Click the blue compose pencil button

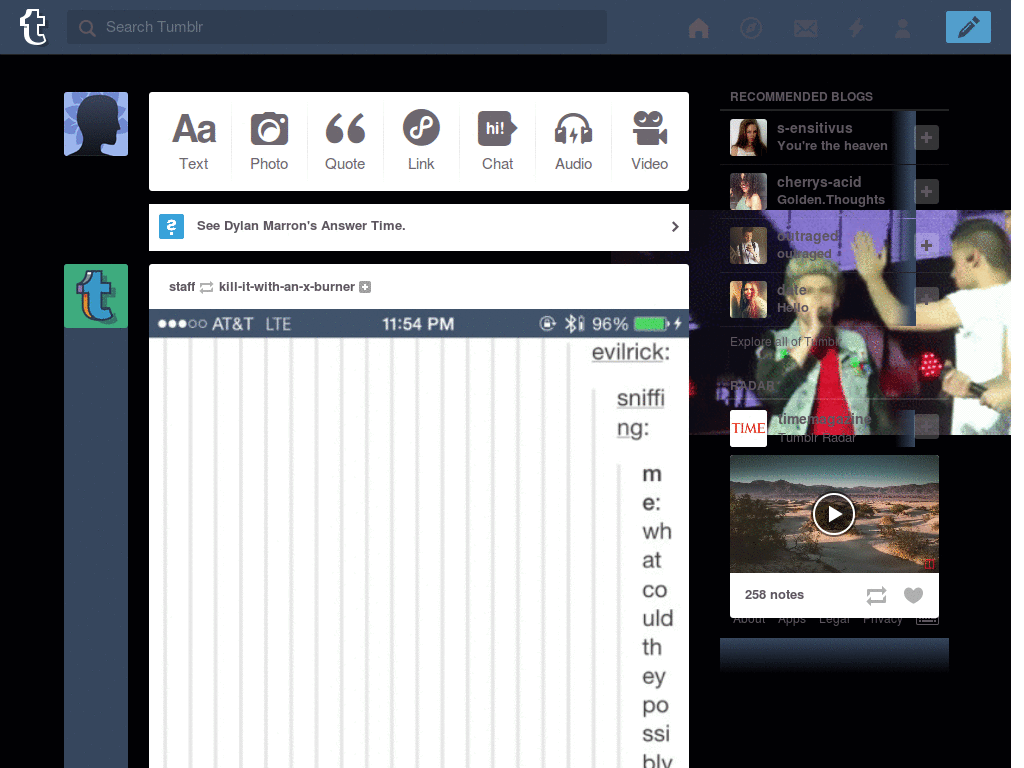click(968, 27)
